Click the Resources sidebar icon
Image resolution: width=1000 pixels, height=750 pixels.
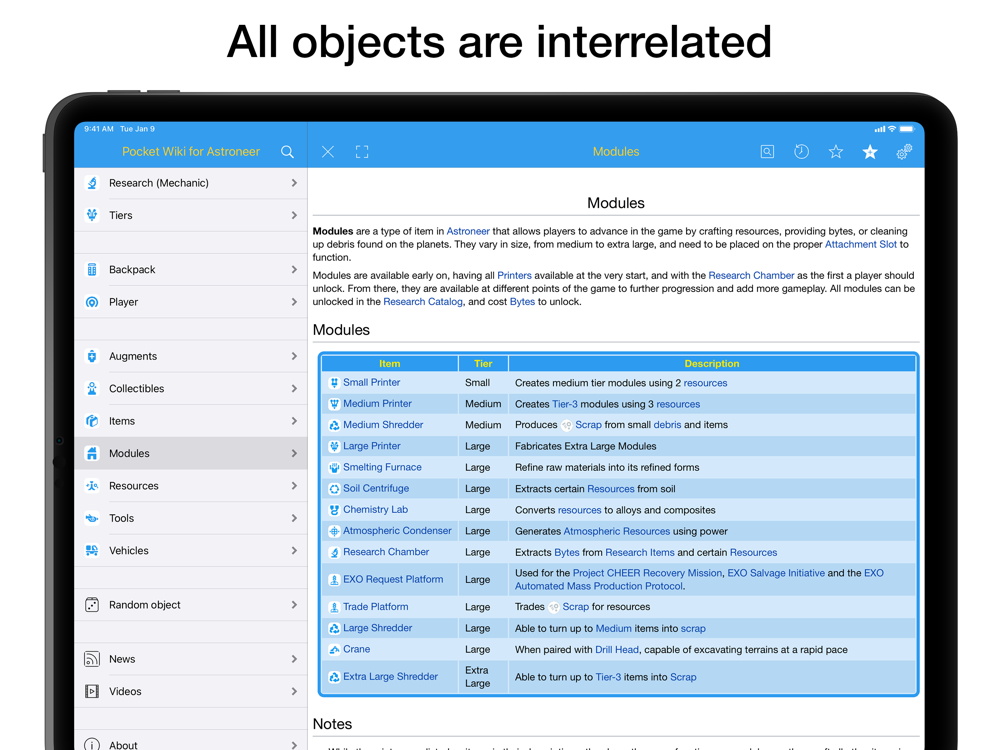point(92,486)
